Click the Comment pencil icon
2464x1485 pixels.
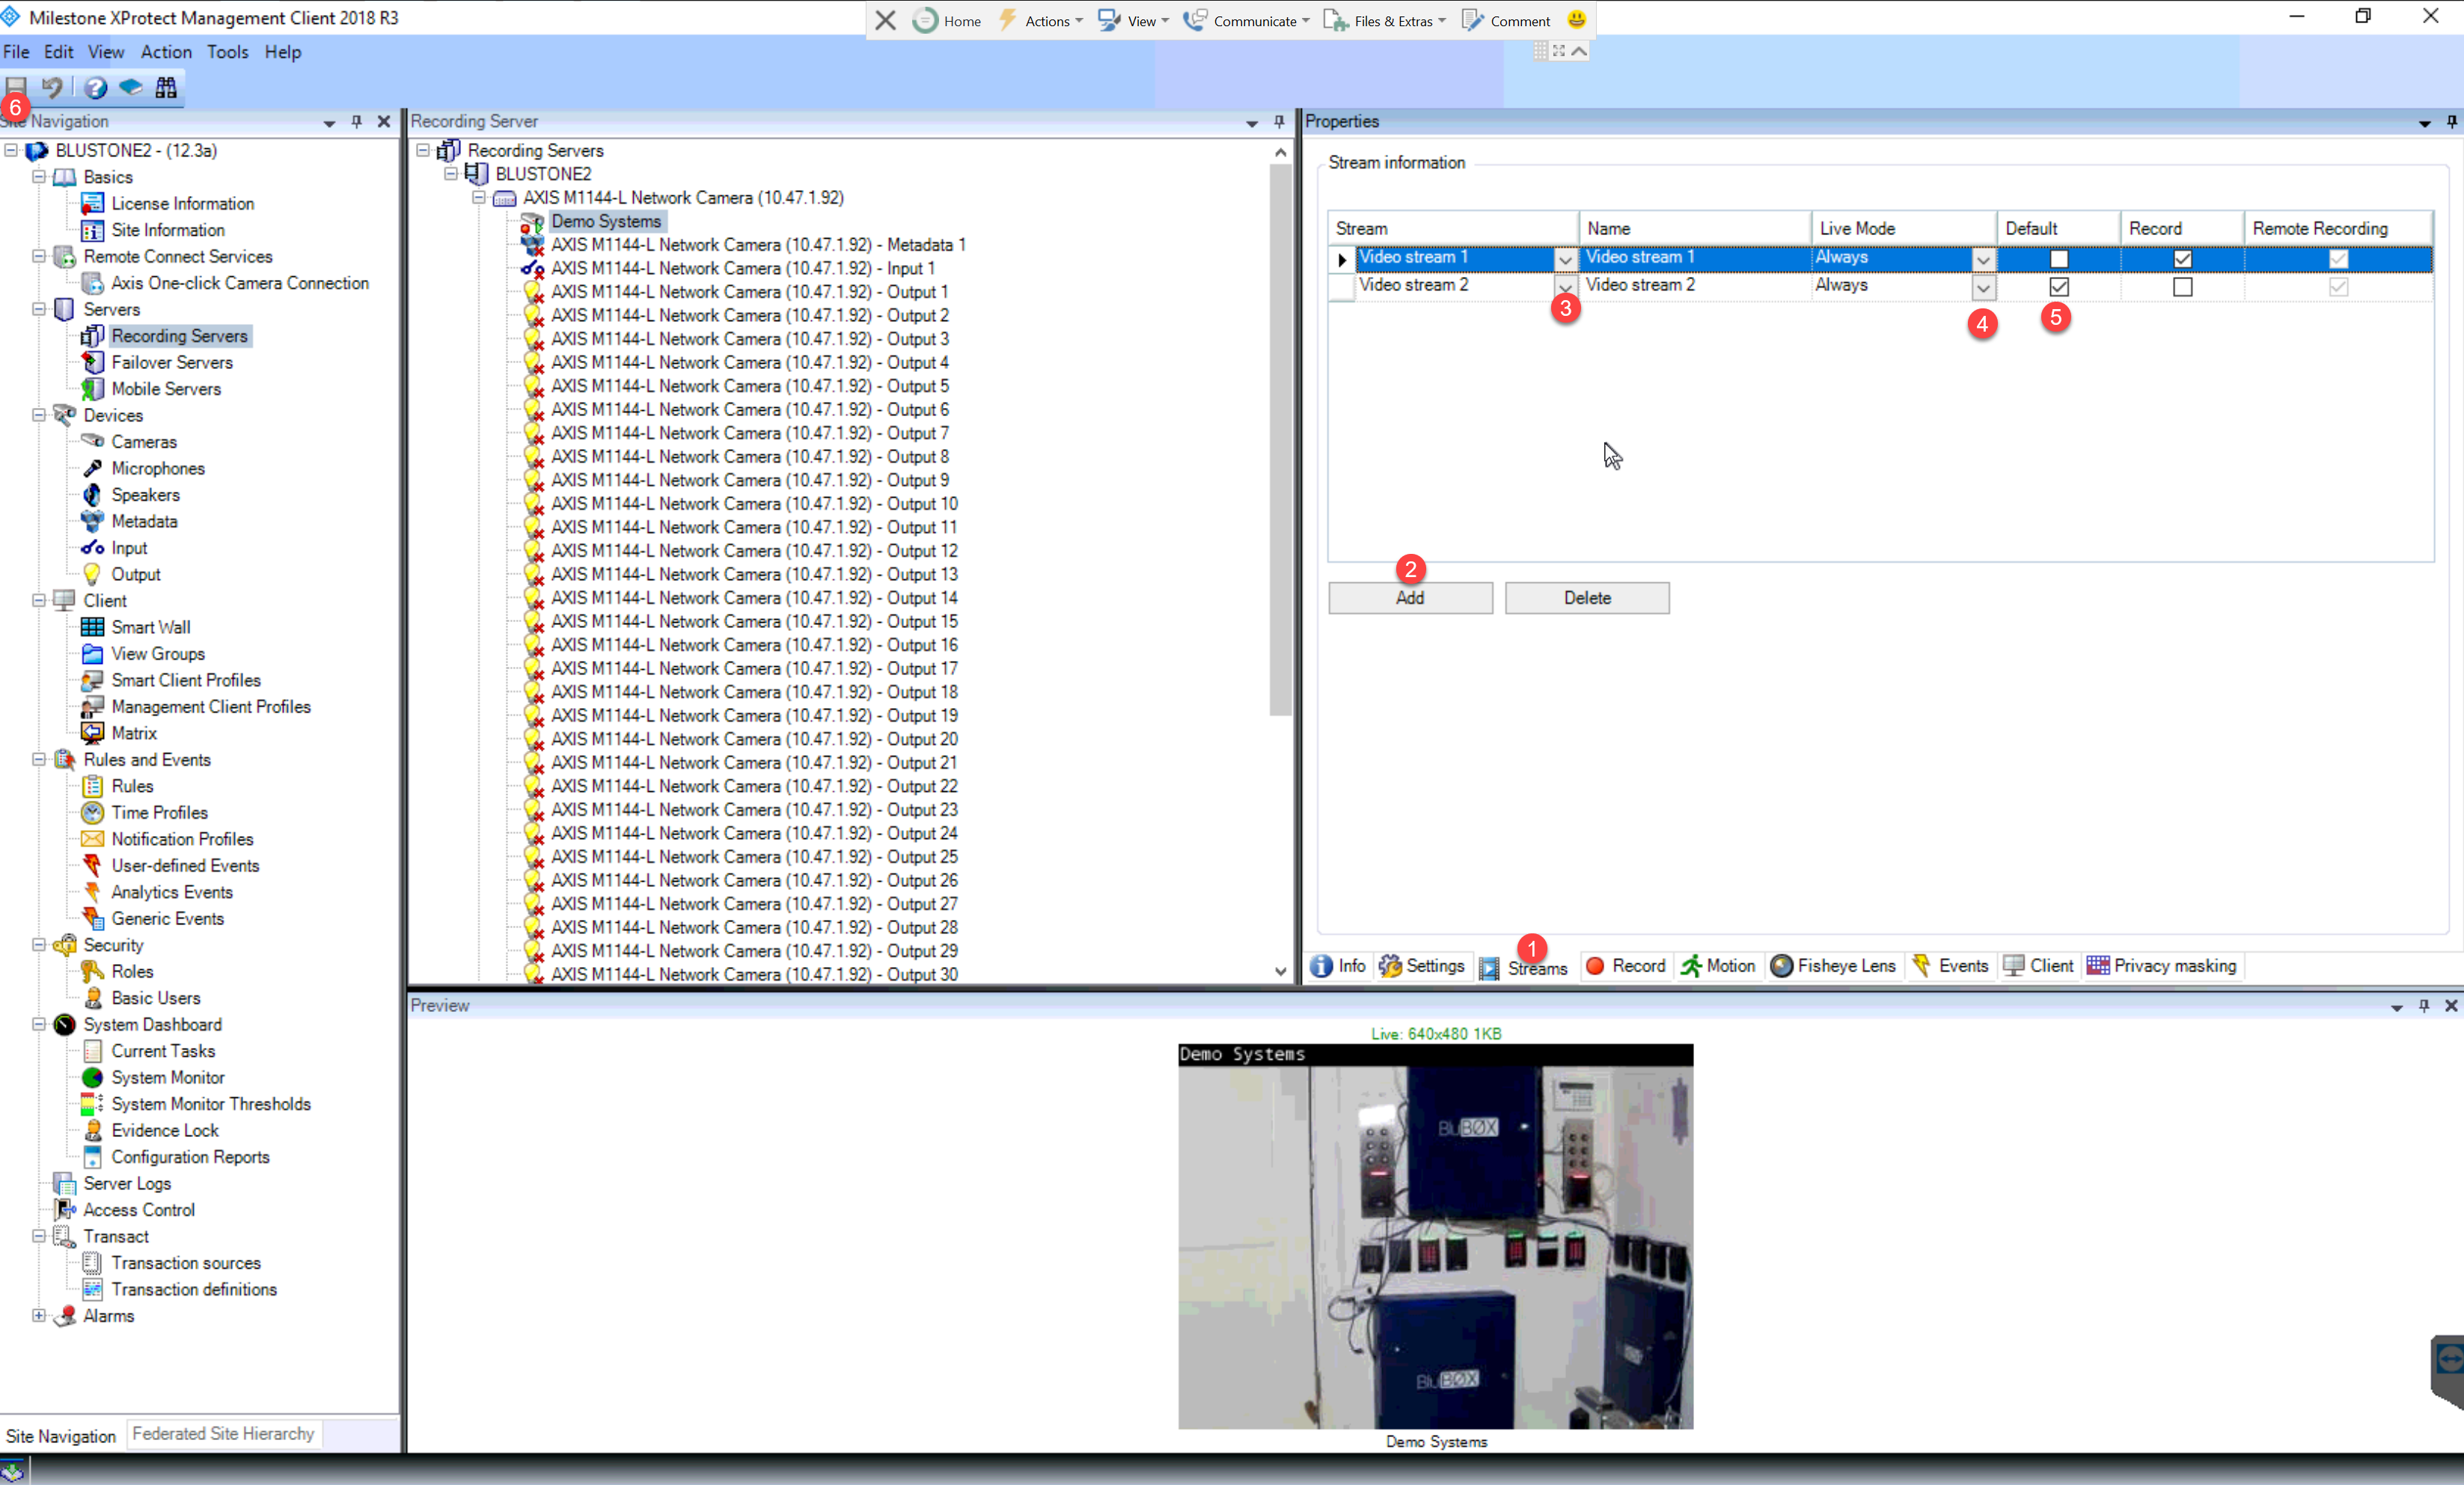tap(1472, 20)
